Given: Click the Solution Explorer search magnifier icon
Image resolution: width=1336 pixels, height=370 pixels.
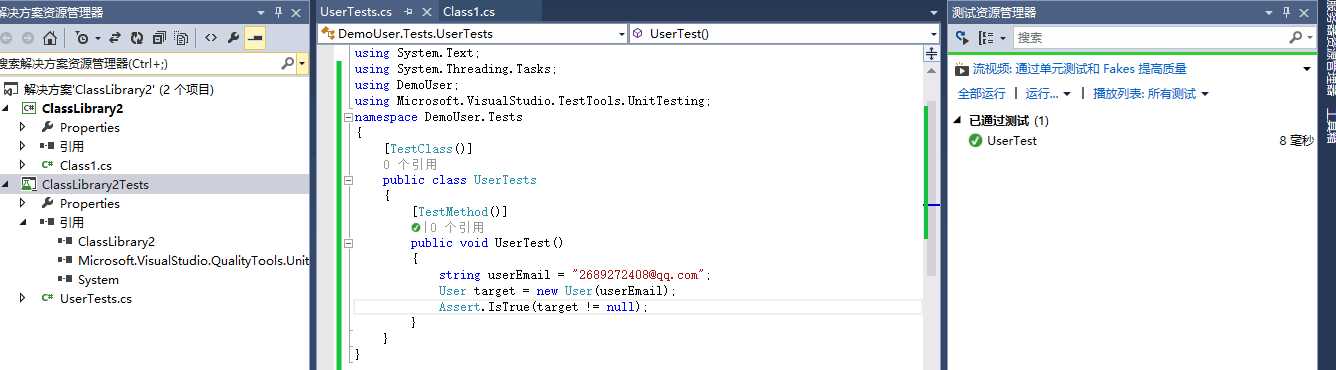Looking at the screenshot, I should point(287,63).
